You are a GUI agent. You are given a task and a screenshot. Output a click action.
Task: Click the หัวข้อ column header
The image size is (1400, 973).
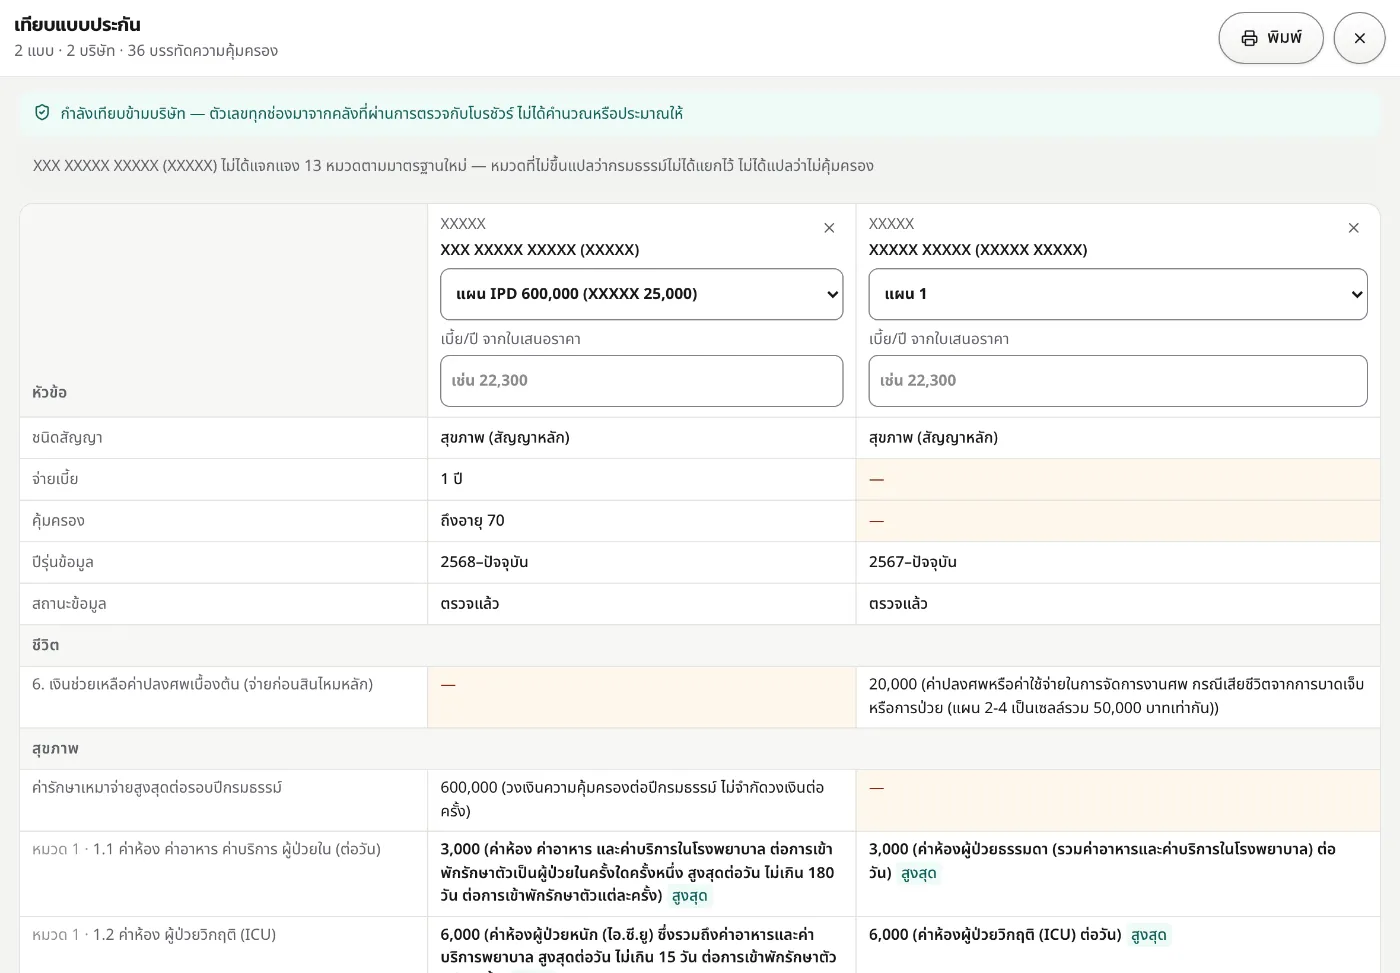[x=50, y=392]
